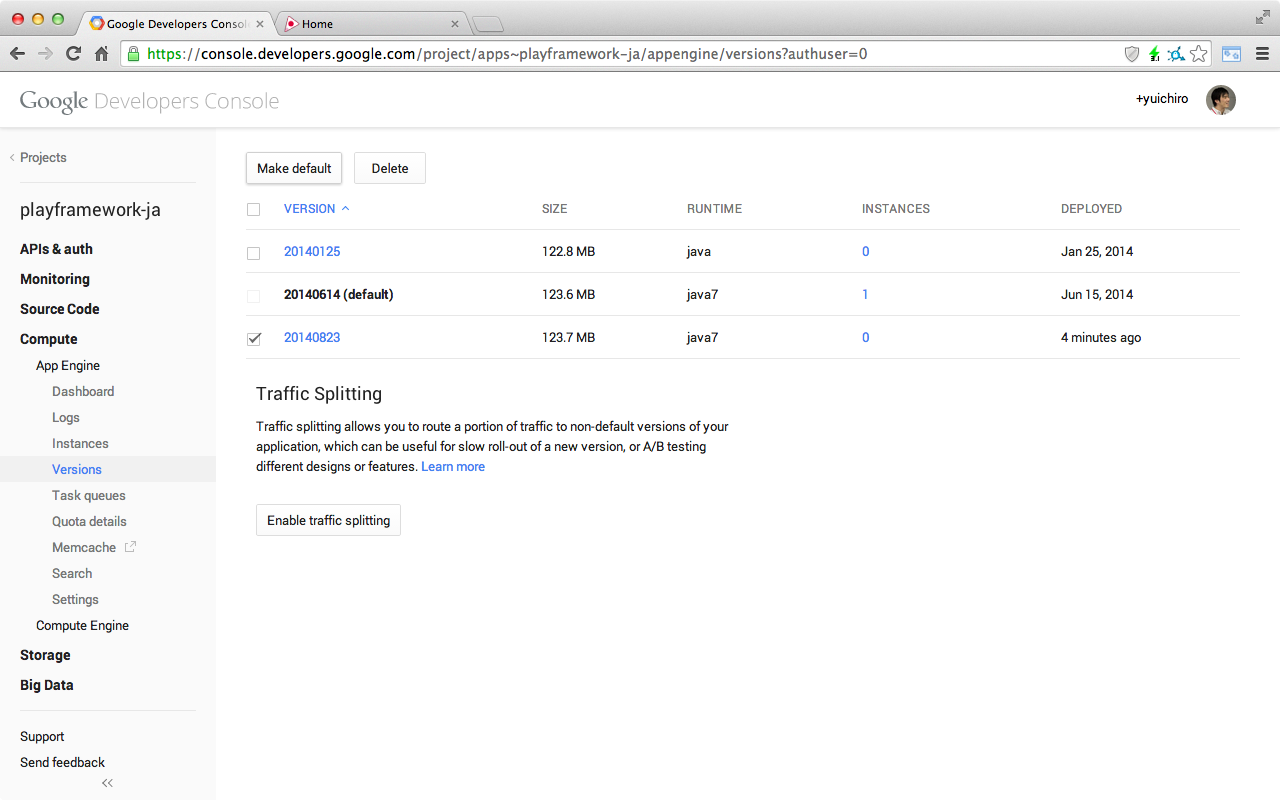
Task: Open the Chrome hamburger menu
Action: (x=1262, y=54)
